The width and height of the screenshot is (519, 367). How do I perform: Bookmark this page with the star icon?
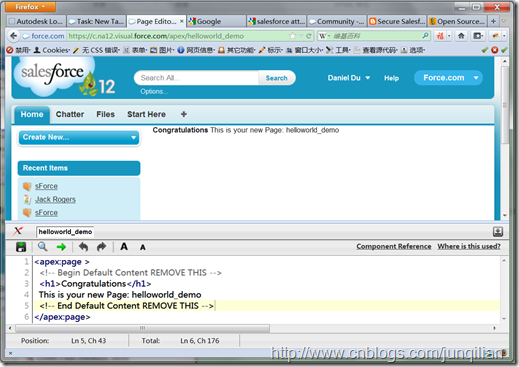[x=292, y=36]
